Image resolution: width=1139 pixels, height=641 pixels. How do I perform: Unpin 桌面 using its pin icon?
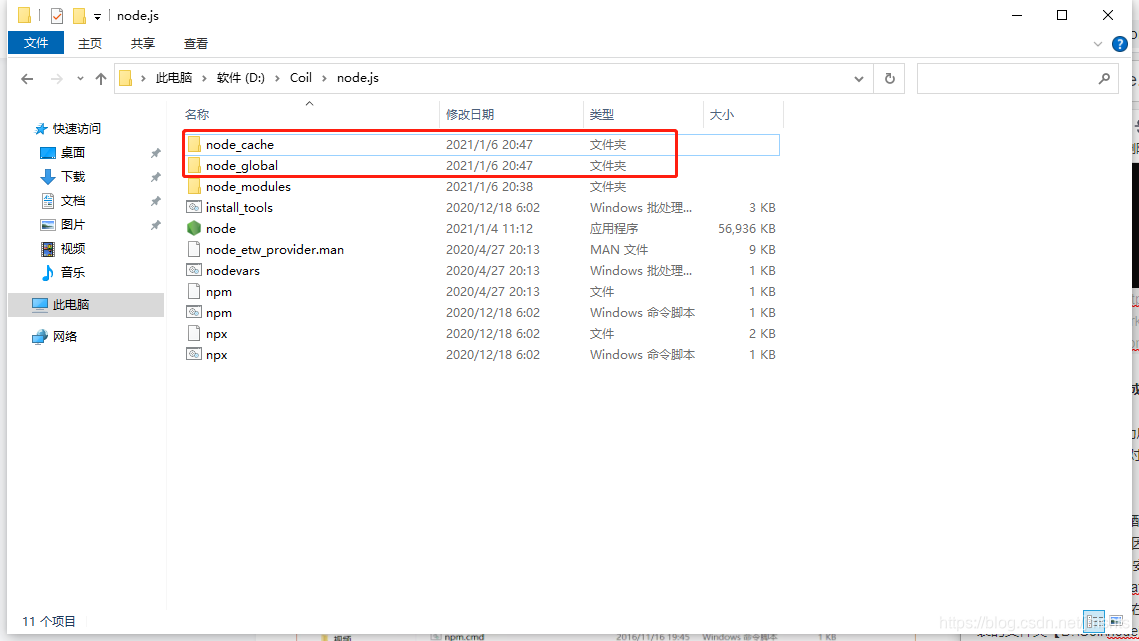tap(155, 153)
